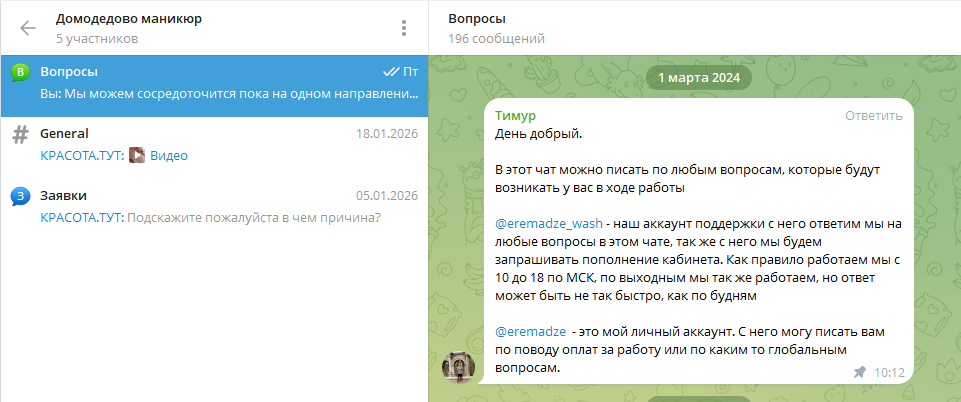
Task: Click the green Вопросы topic icon
Action: pos(20,73)
